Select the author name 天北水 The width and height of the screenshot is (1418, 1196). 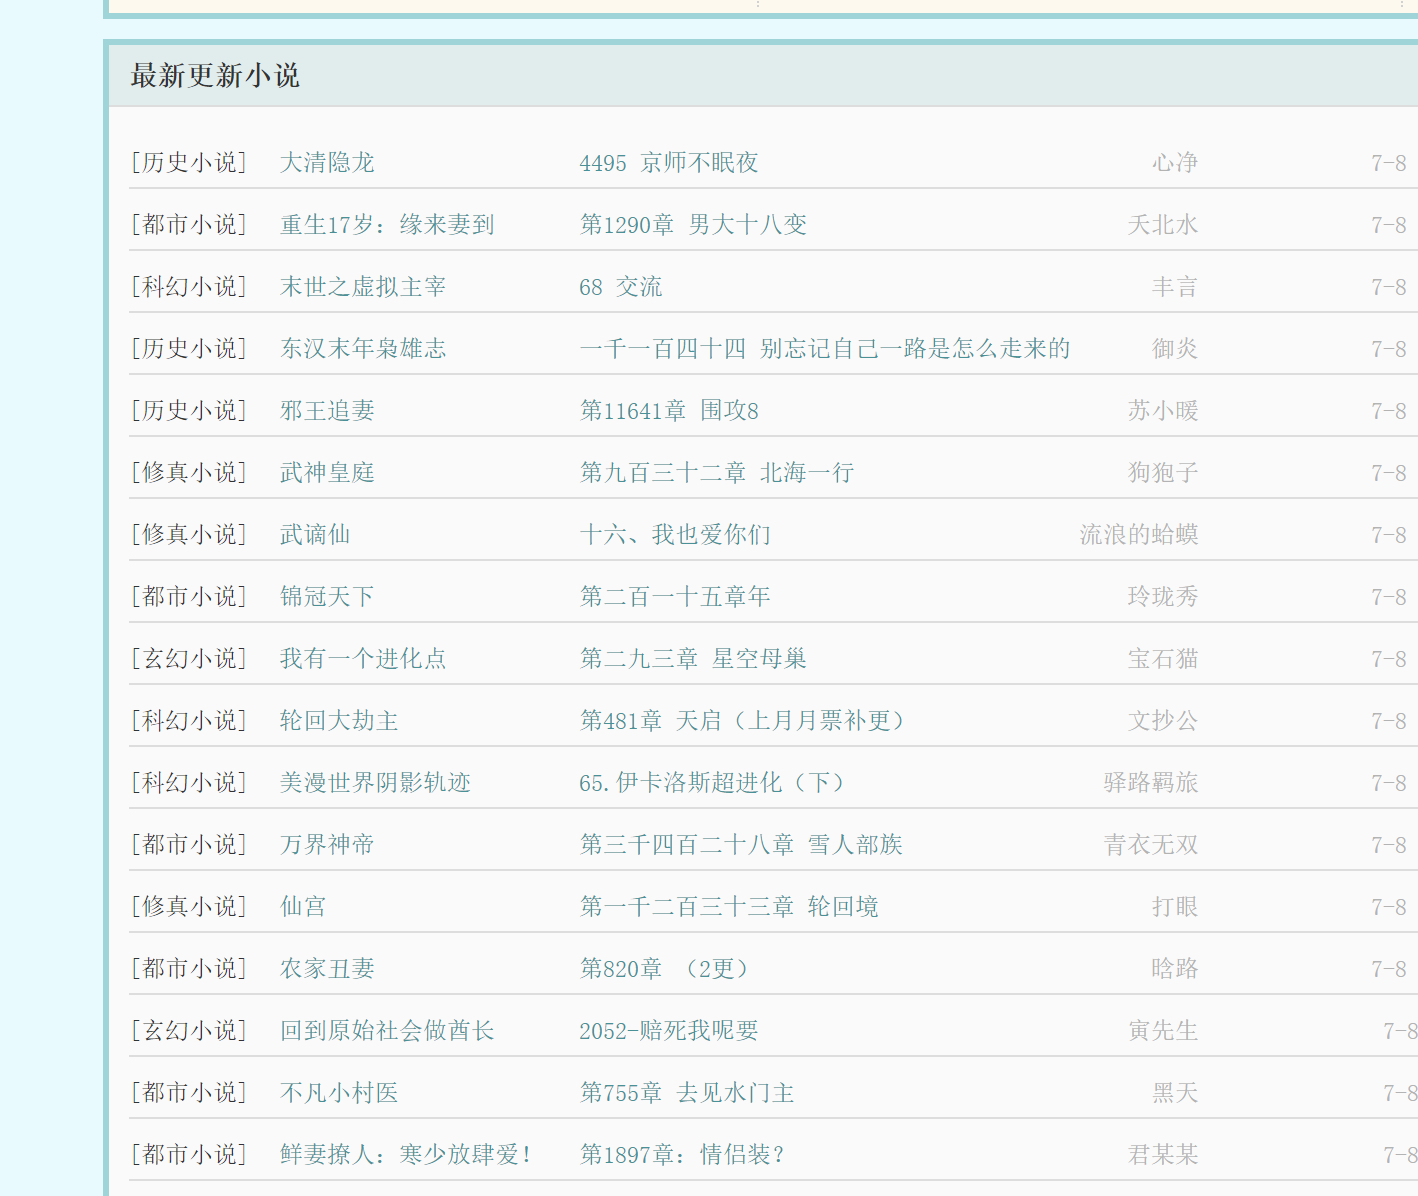pos(1163,225)
